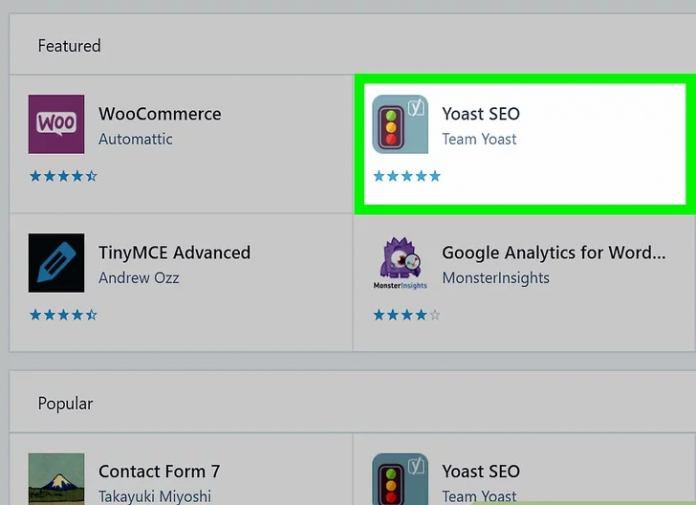696x505 pixels.
Task: Open the Yoast SEO title under Popular
Action: pyautogui.click(x=481, y=471)
